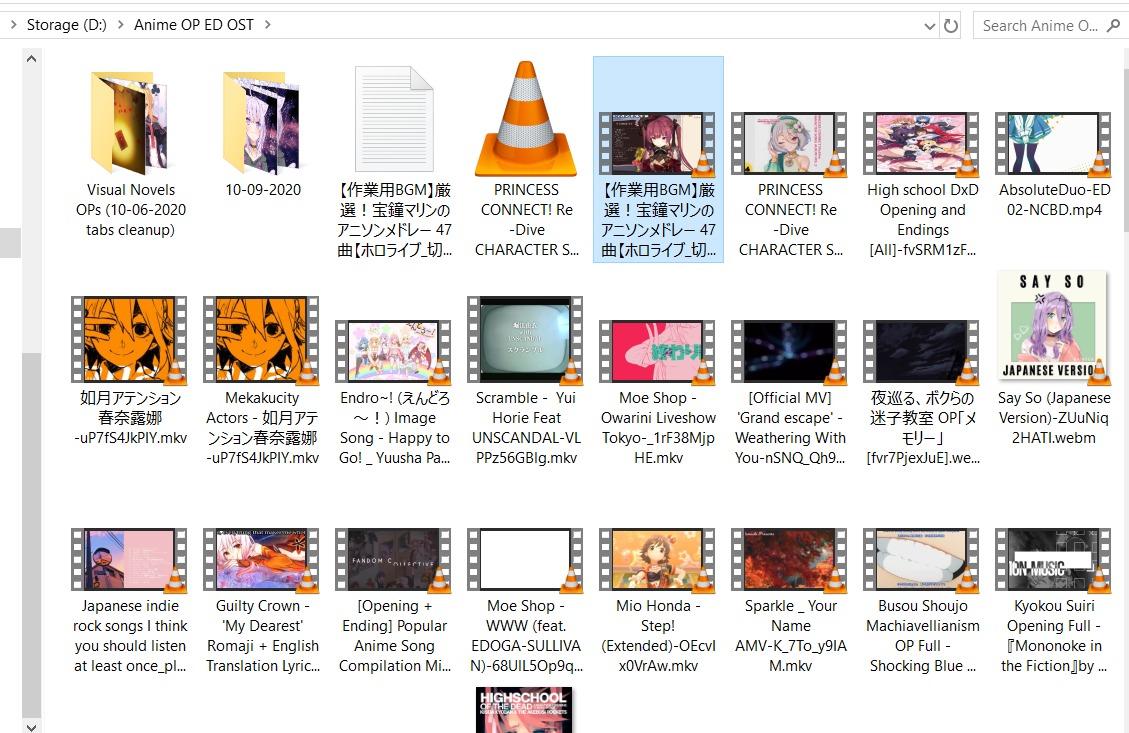The image size is (1129, 733).
Task: Click Endro~! Image Song filename text
Action: click(x=395, y=428)
